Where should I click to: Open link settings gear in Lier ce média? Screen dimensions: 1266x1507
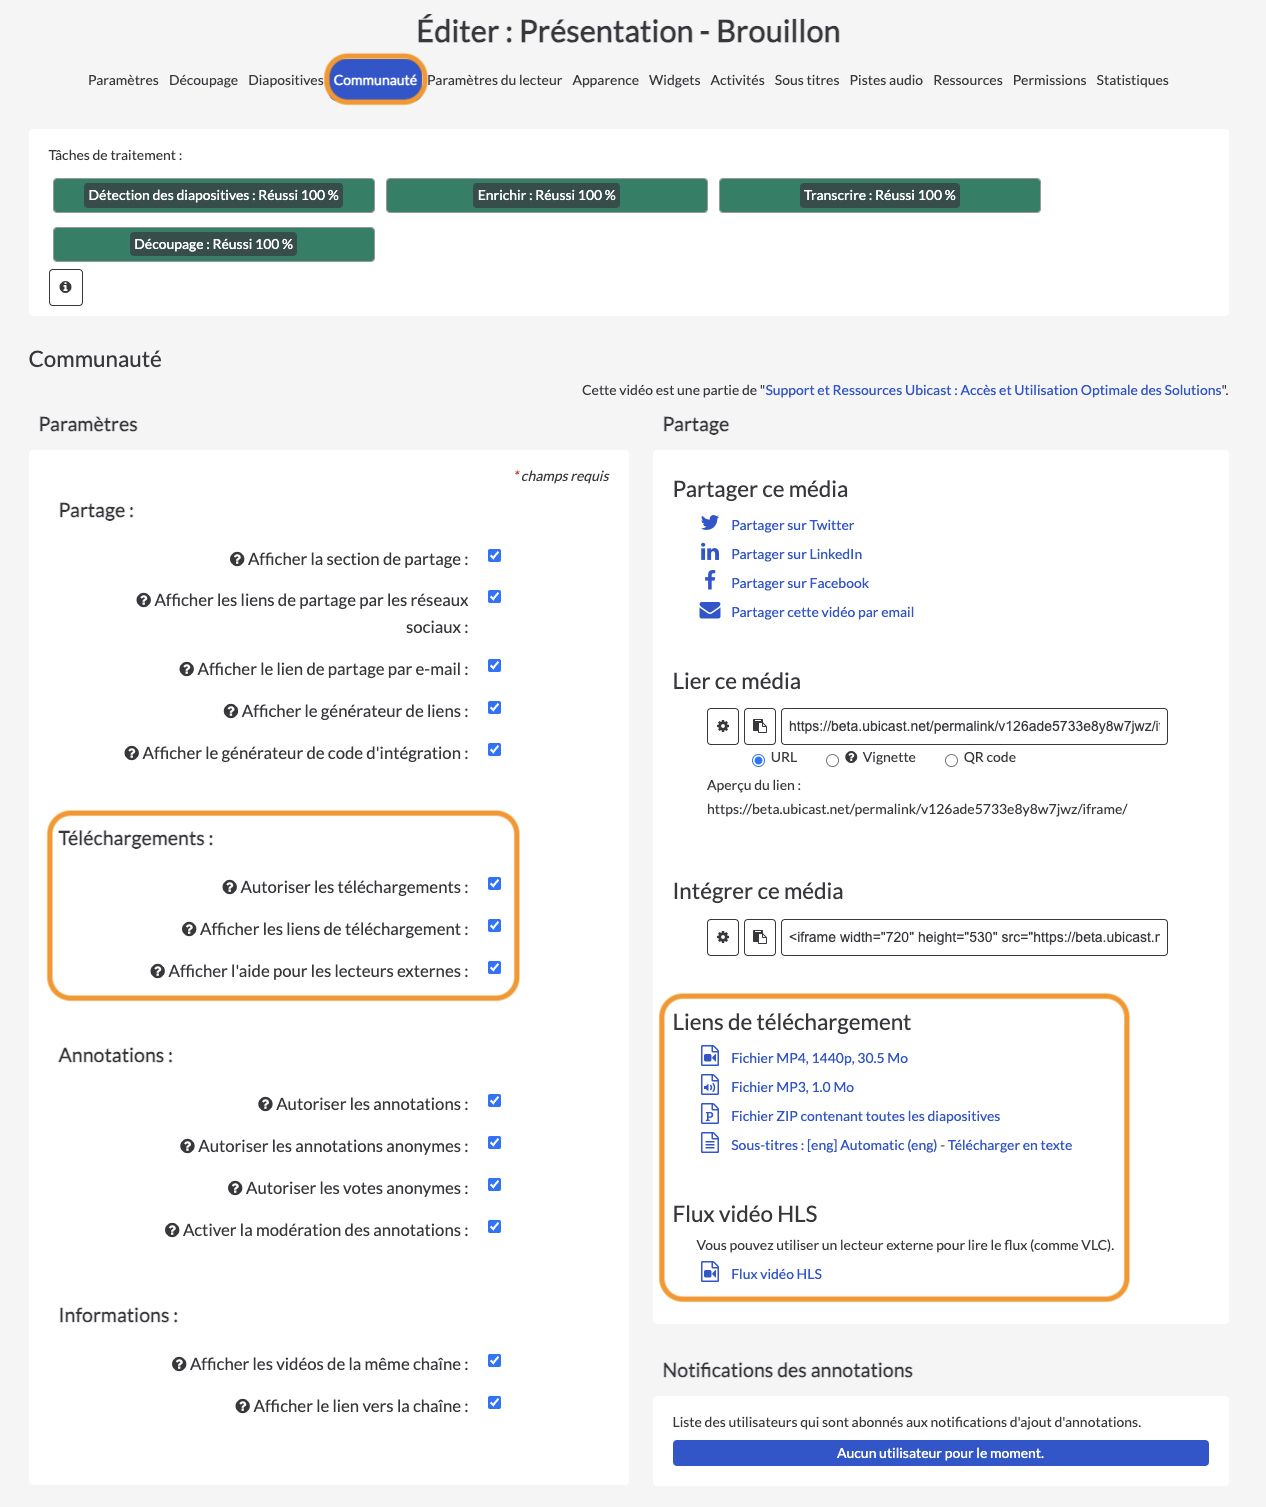(x=723, y=726)
